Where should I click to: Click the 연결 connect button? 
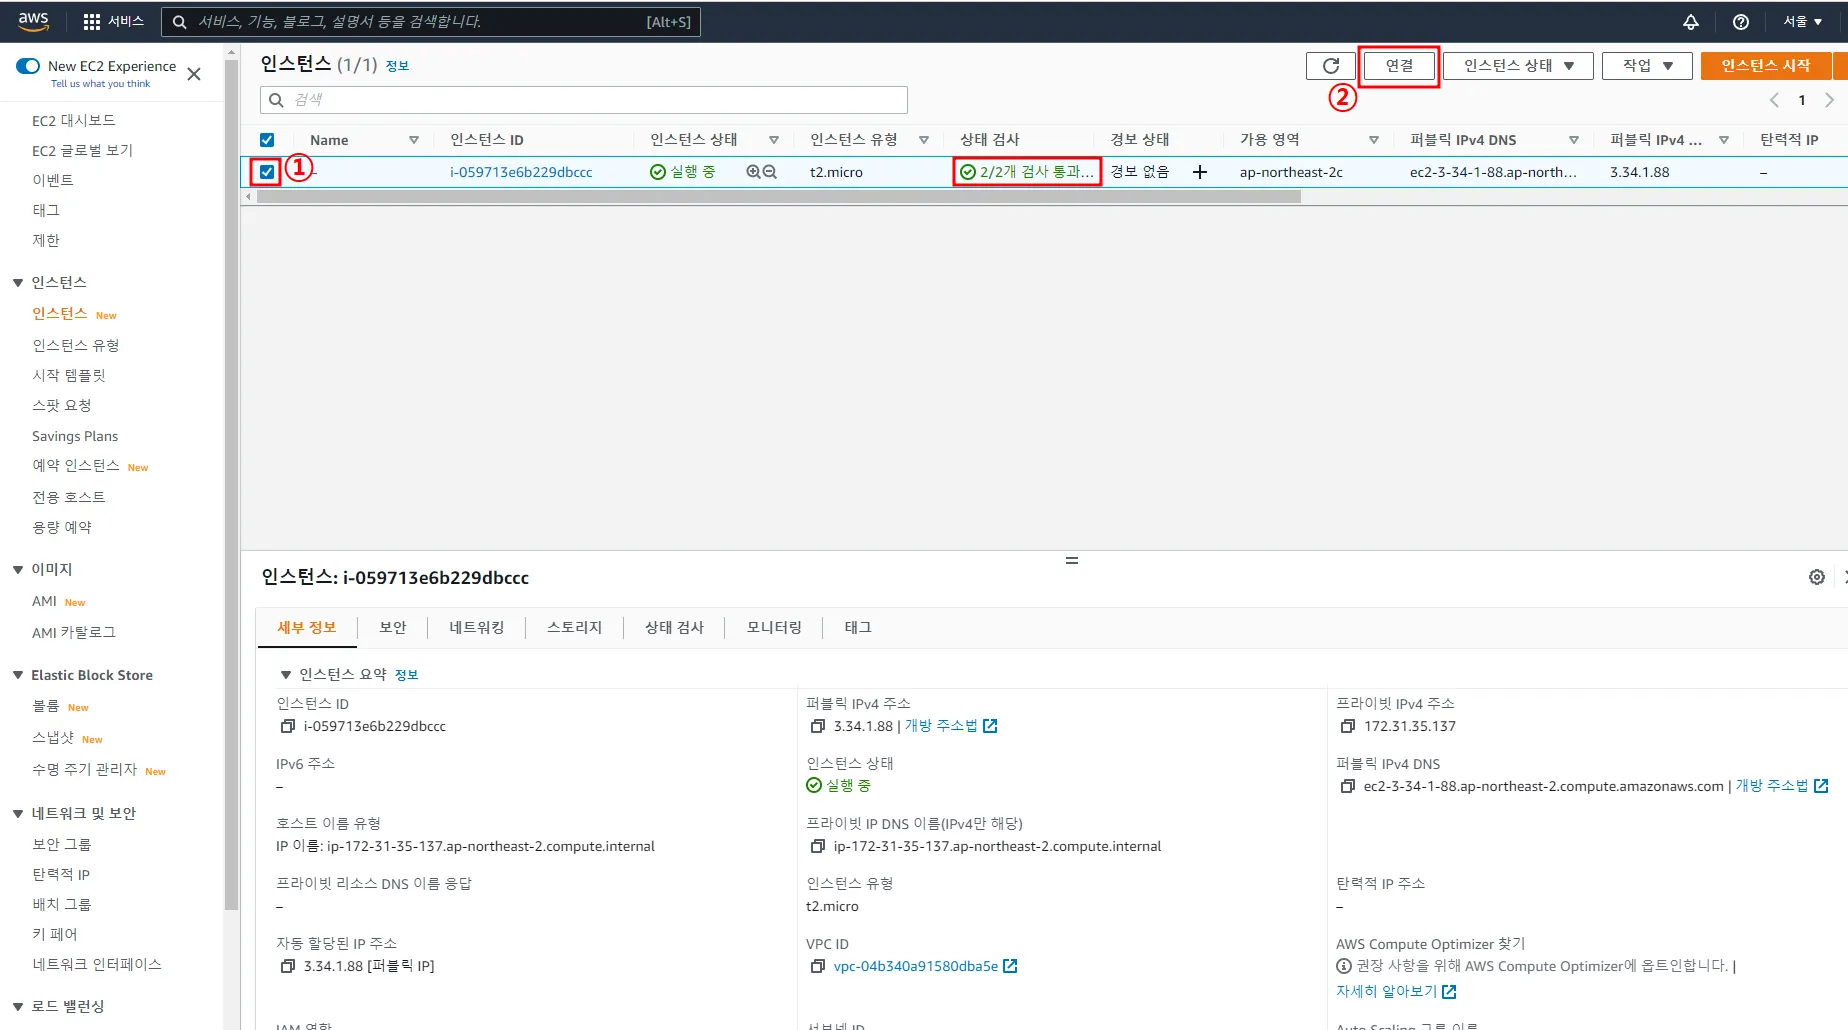click(1399, 66)
